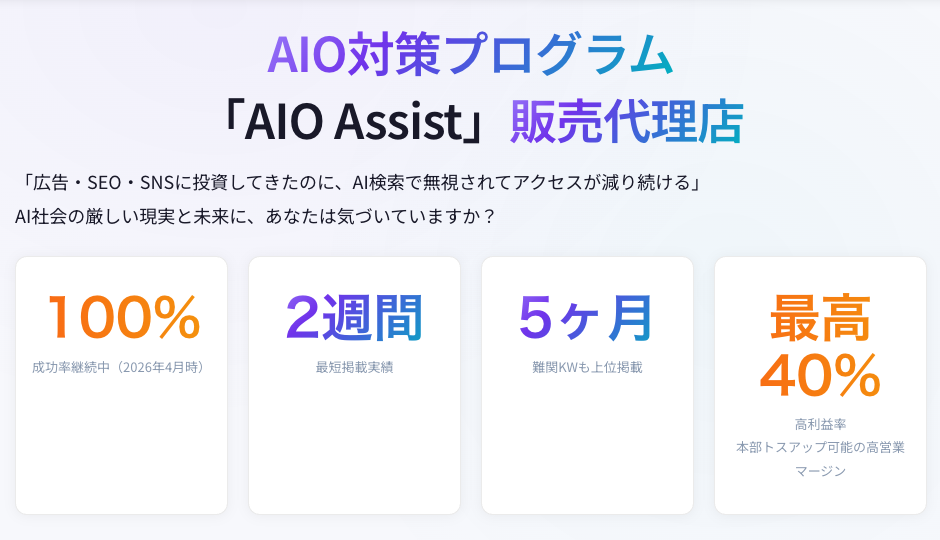This screenshot has width=940, height=540.
Task: Click the purple 2週間 figure
Action: click(354, 317)
